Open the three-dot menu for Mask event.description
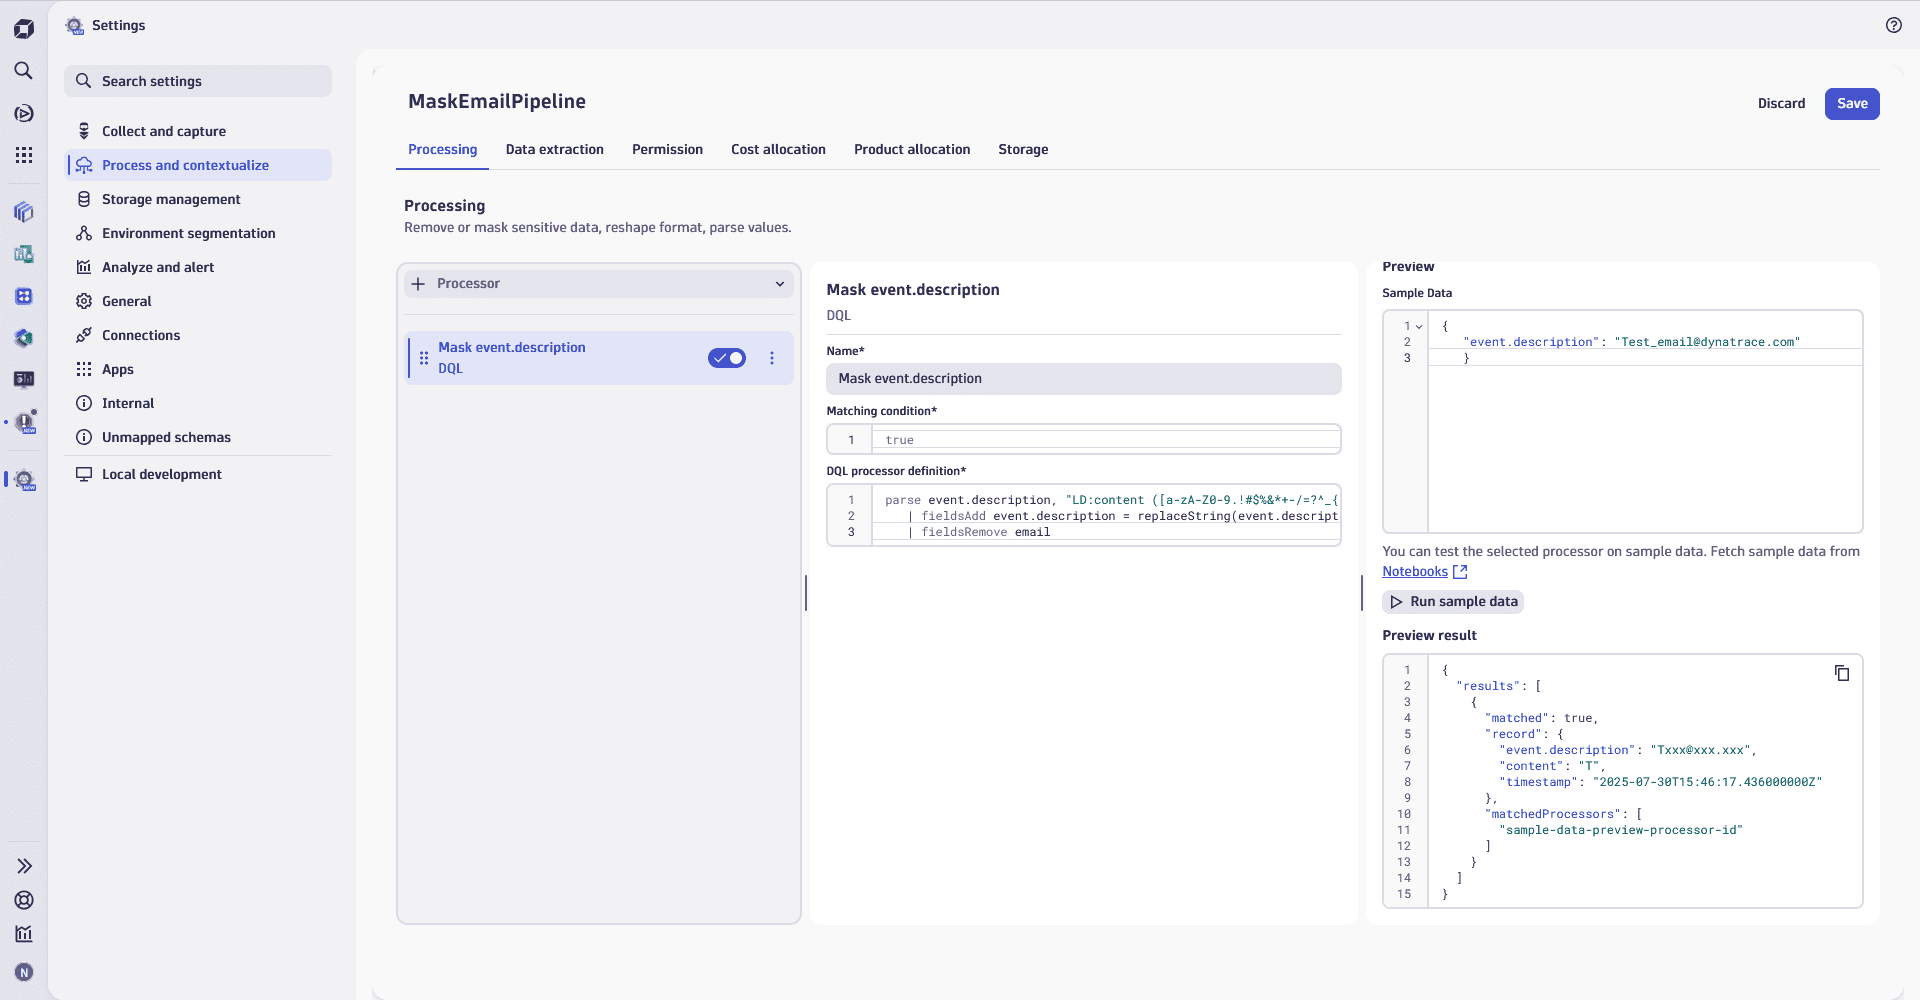The width and height of the screenshot is (1920, 1000). click(x=772, y=358)
